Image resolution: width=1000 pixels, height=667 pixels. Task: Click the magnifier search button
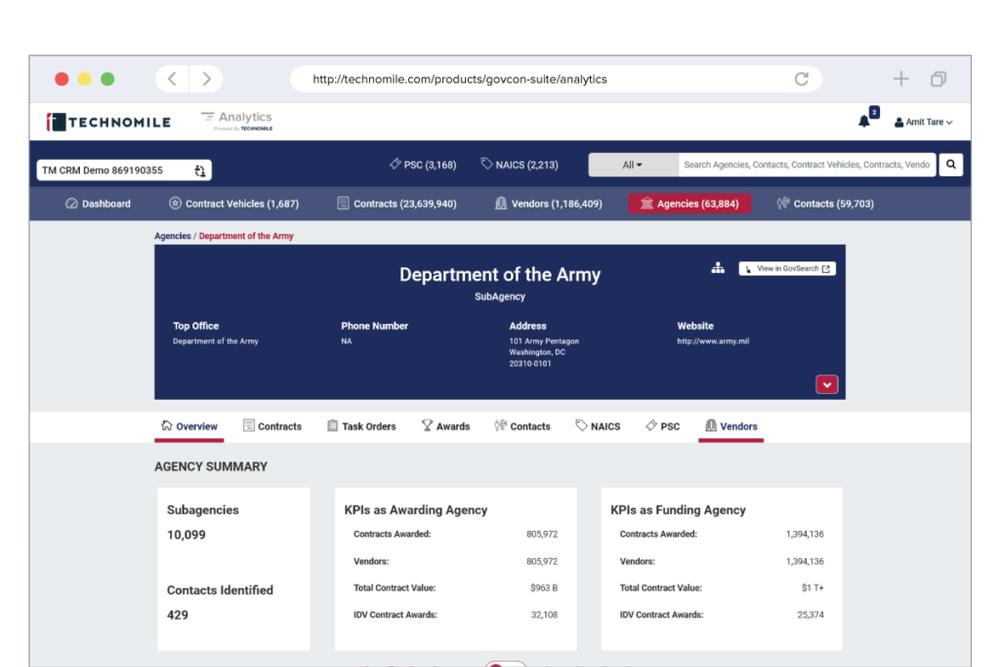[950, 165]
